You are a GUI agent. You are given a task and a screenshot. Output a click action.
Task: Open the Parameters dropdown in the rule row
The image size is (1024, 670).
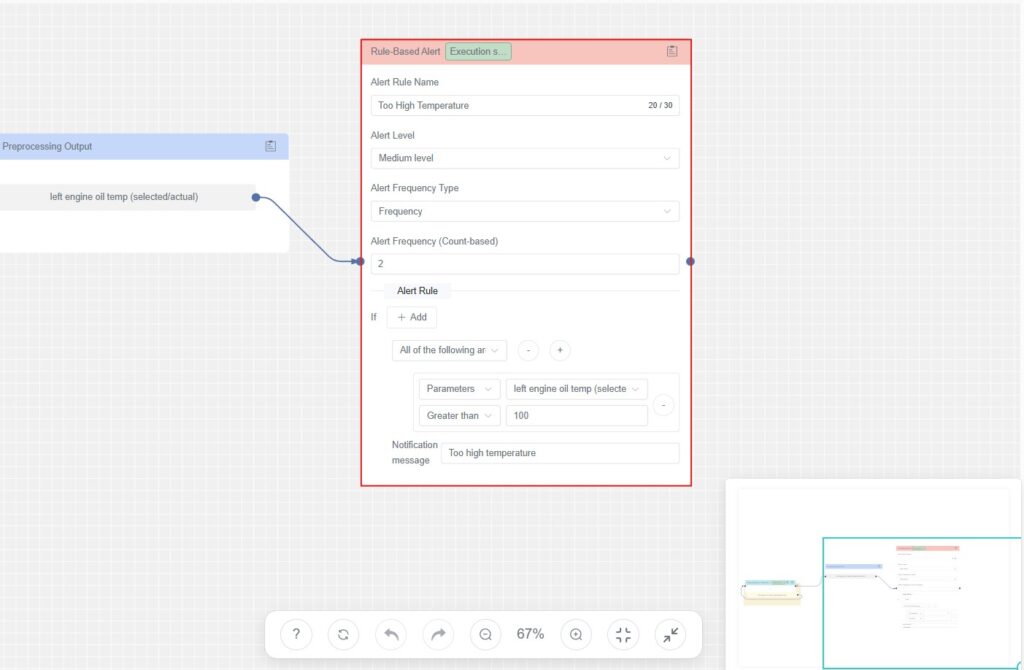(459, 388)
